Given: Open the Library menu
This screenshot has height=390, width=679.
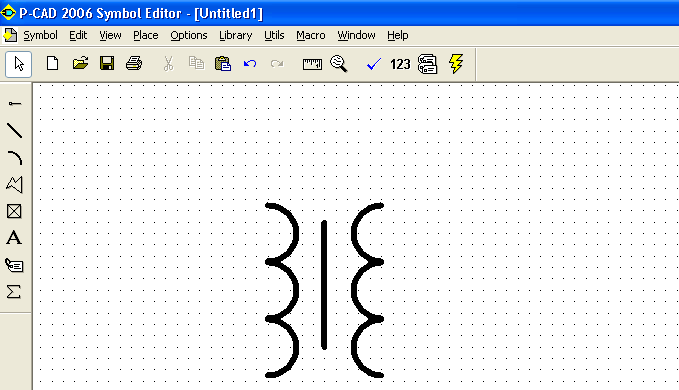Looking at the screenshot, I should coord(236,35).
